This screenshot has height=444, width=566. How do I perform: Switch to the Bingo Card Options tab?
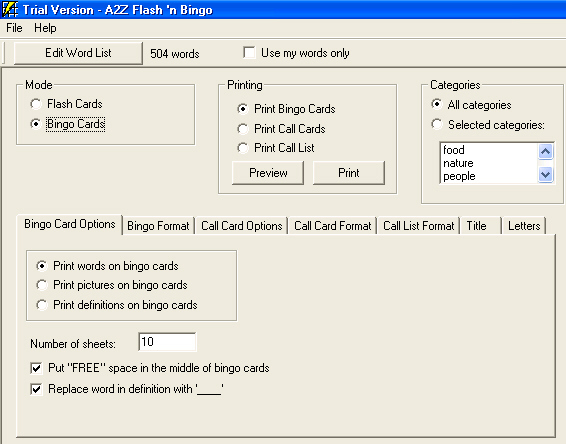[x=70, y=224]
